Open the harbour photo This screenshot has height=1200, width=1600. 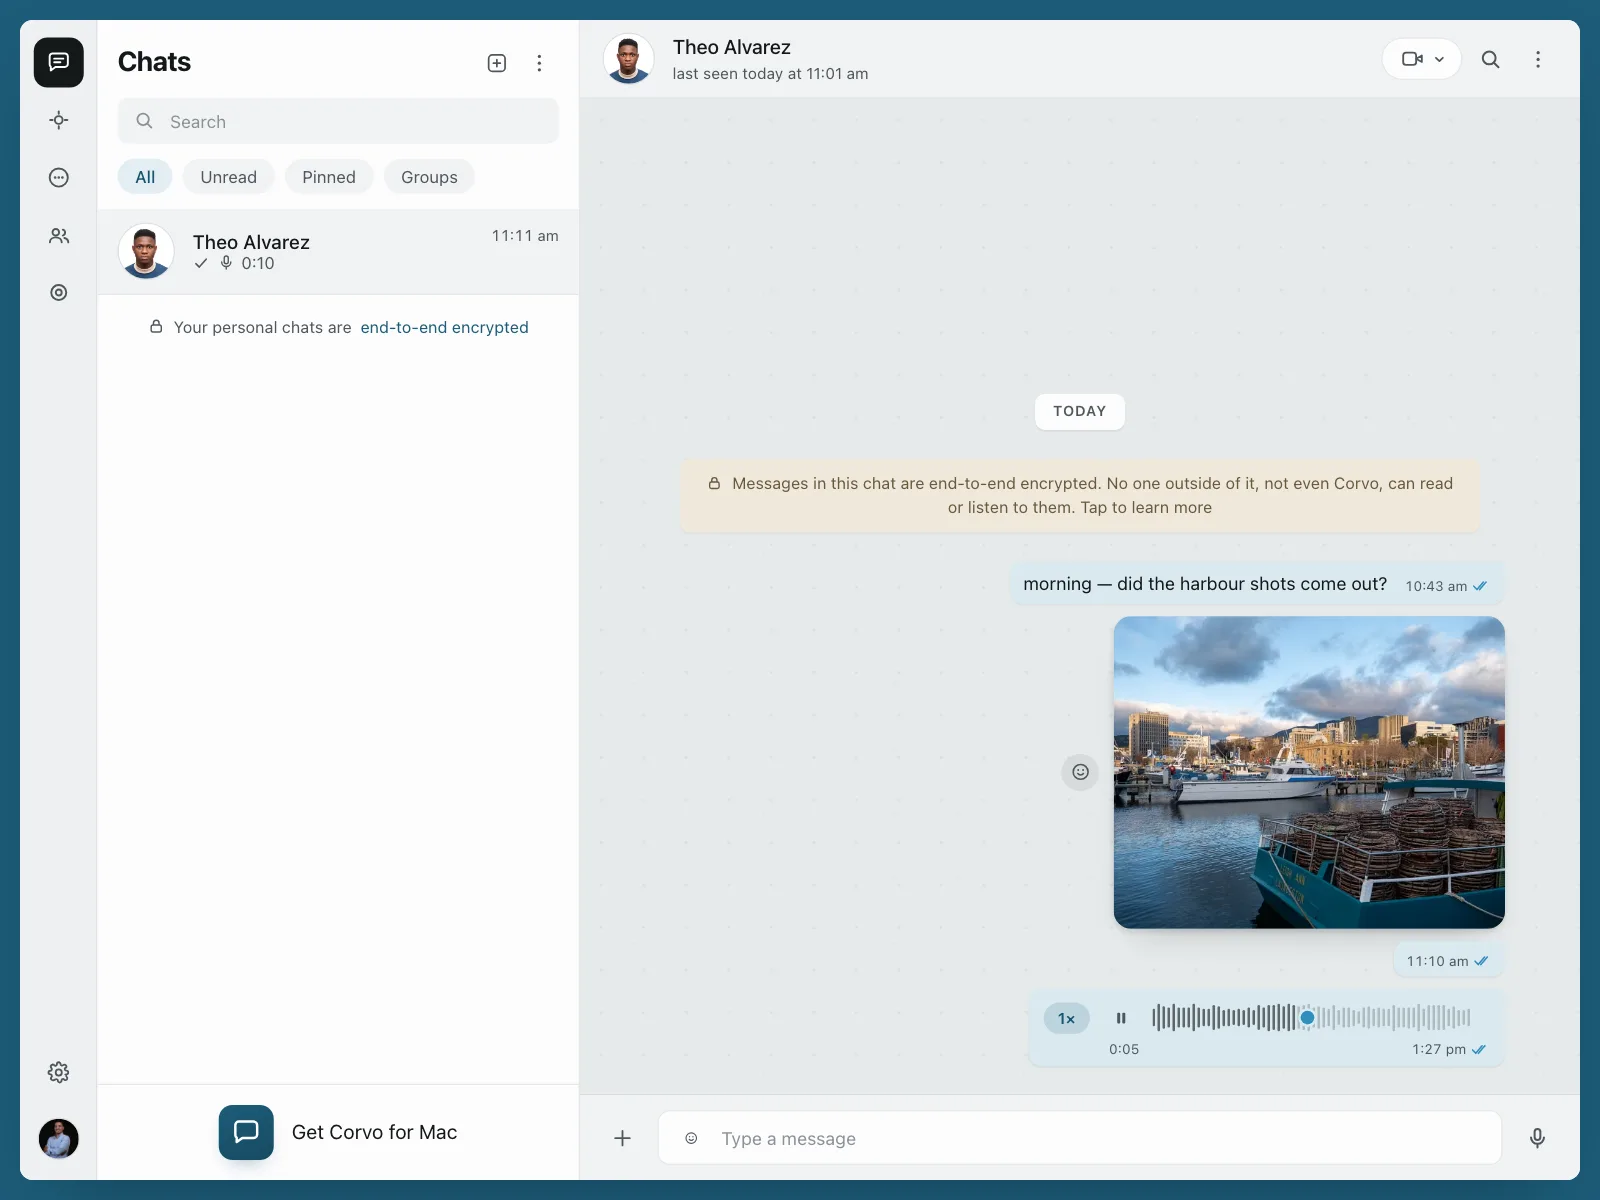point(1309,772)
